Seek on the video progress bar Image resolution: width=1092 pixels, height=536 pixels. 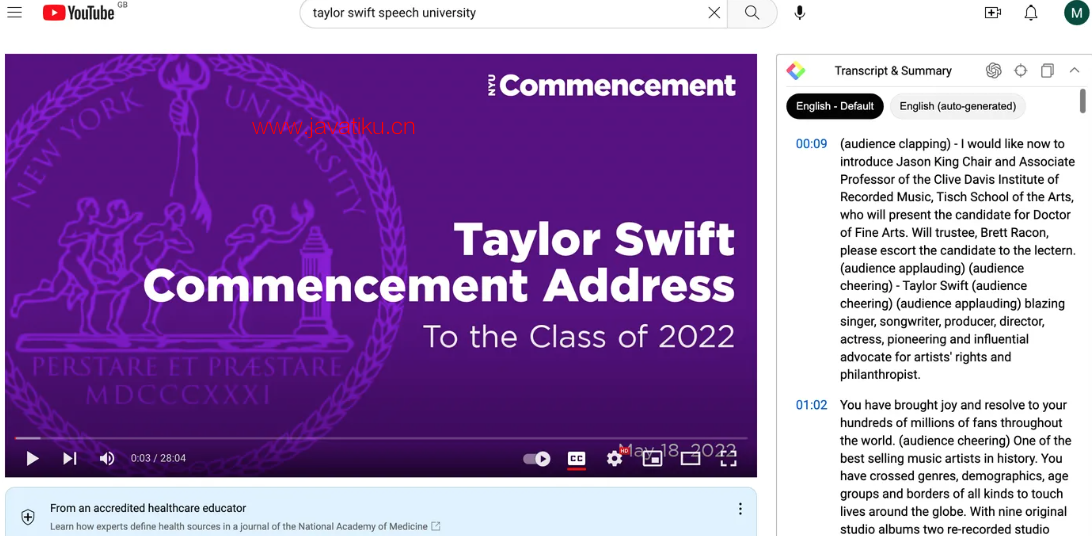(381, 438)
